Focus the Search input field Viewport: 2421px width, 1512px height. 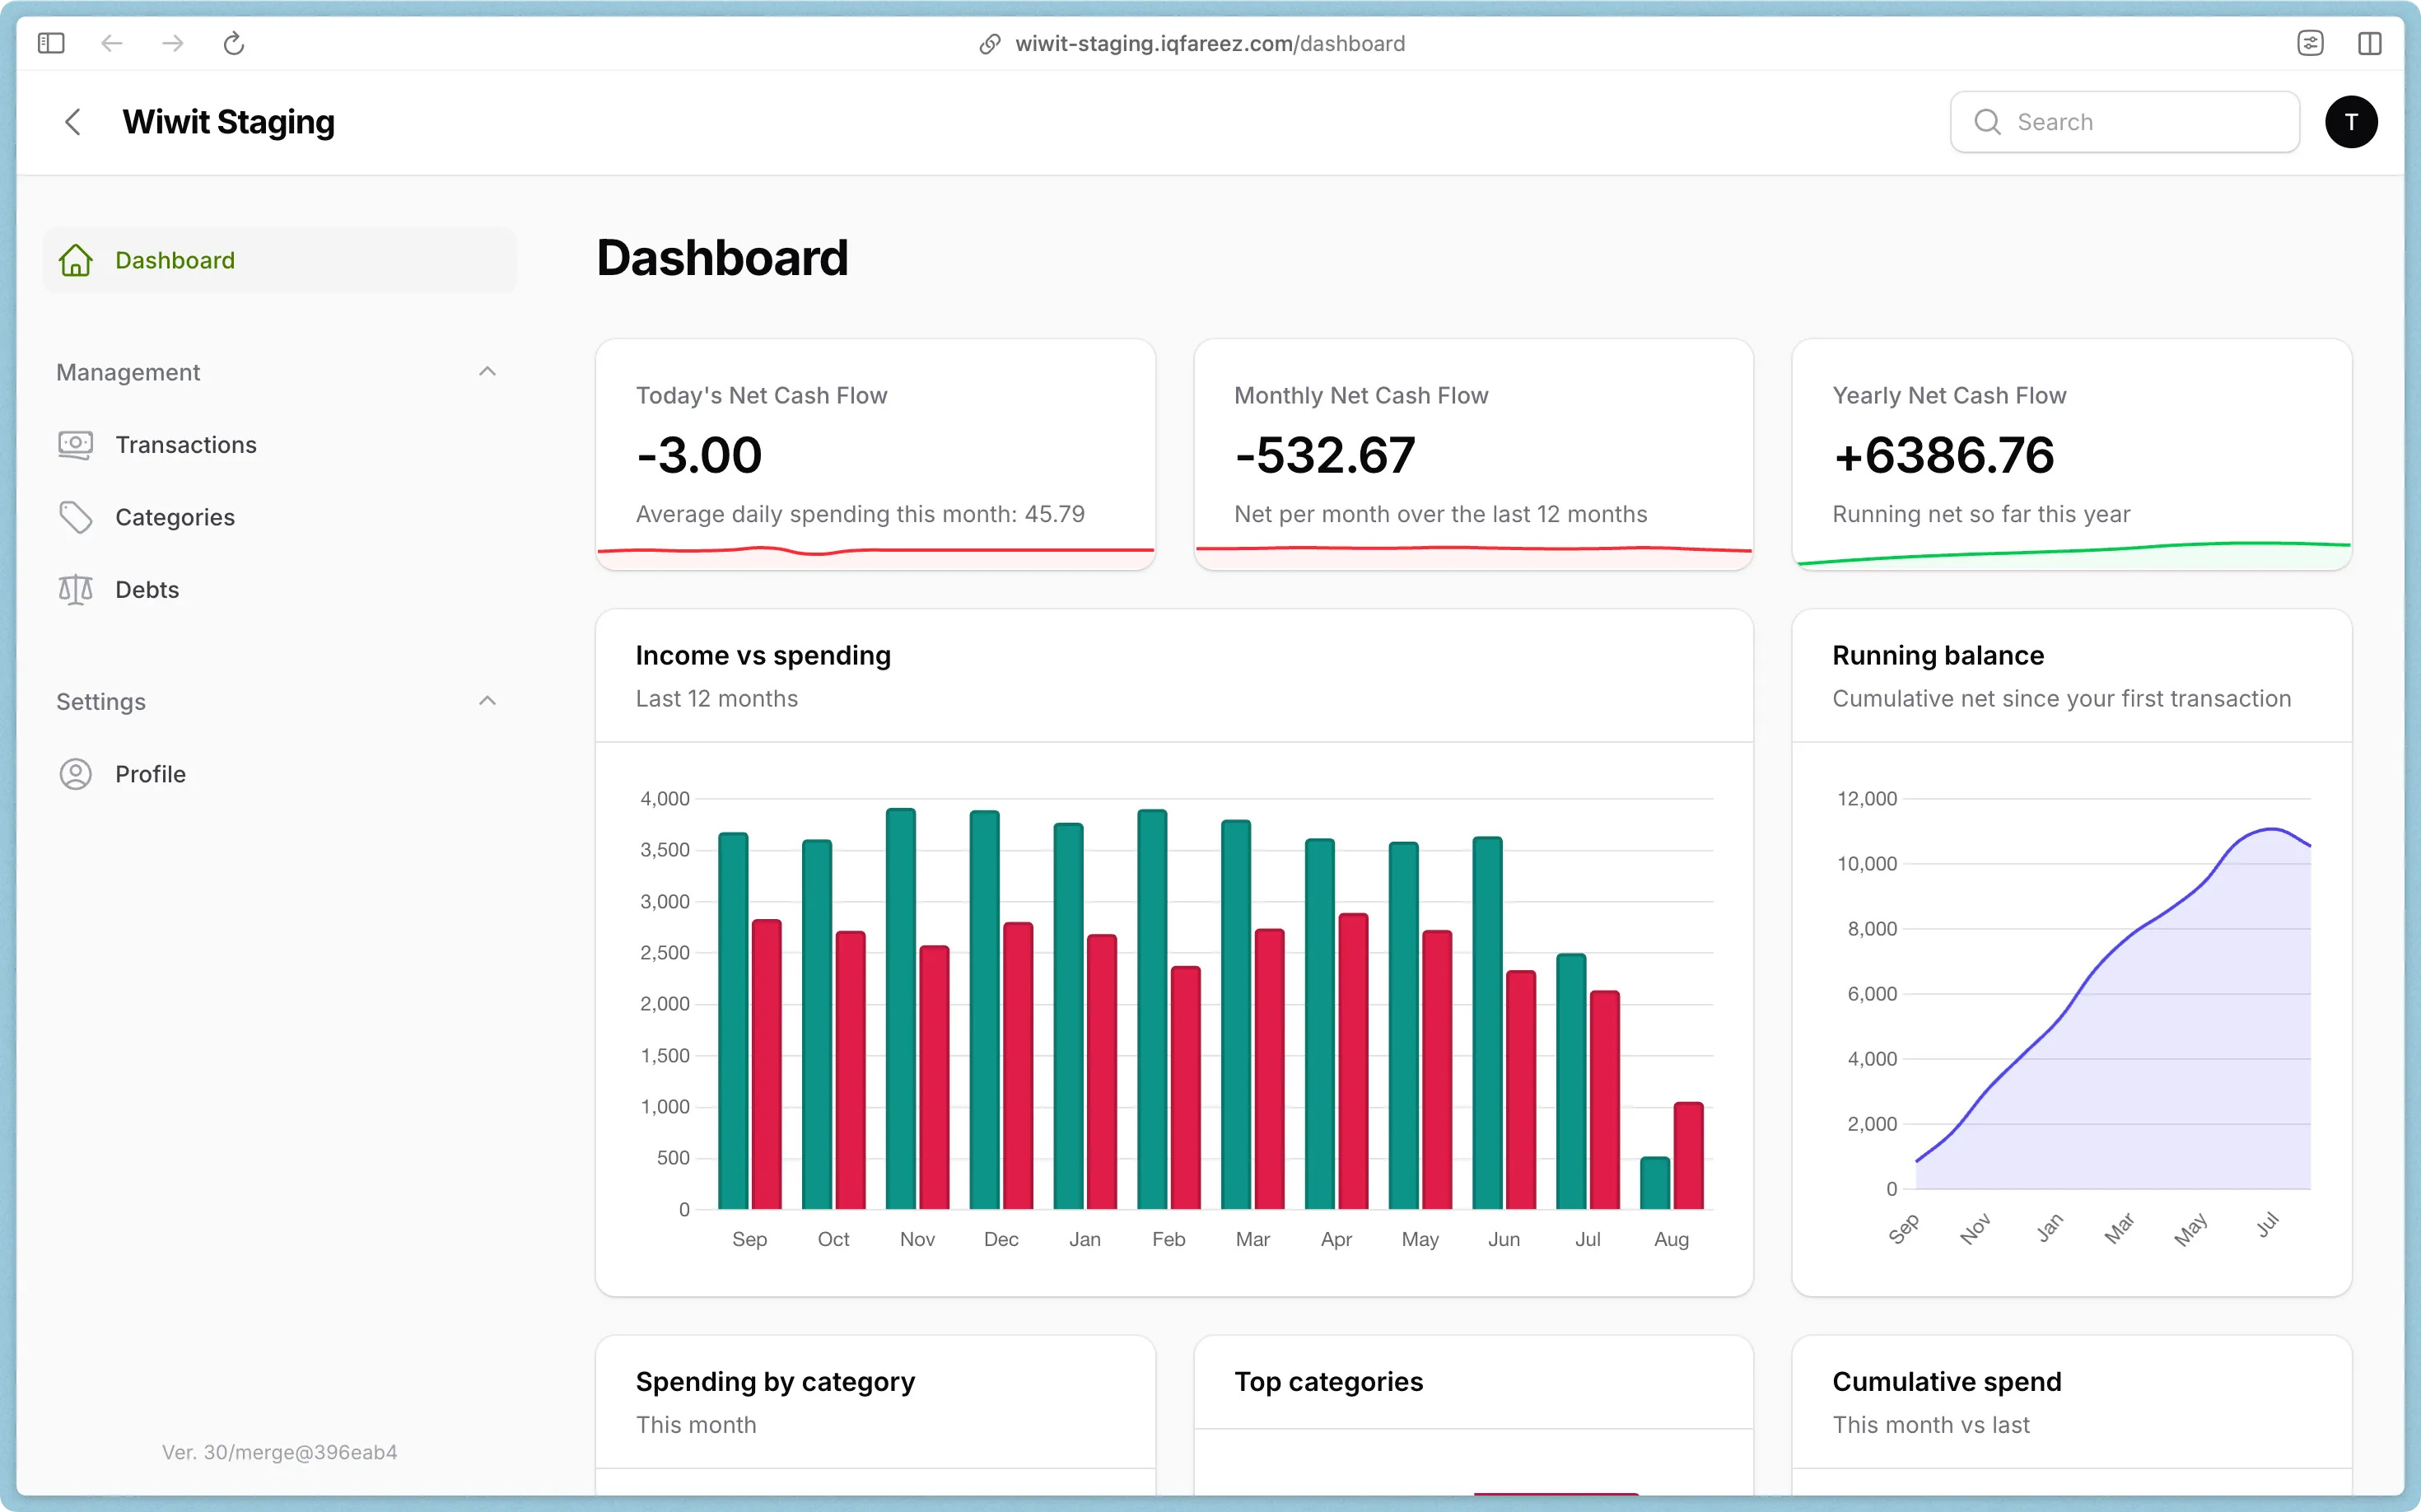click(2125, 122)
